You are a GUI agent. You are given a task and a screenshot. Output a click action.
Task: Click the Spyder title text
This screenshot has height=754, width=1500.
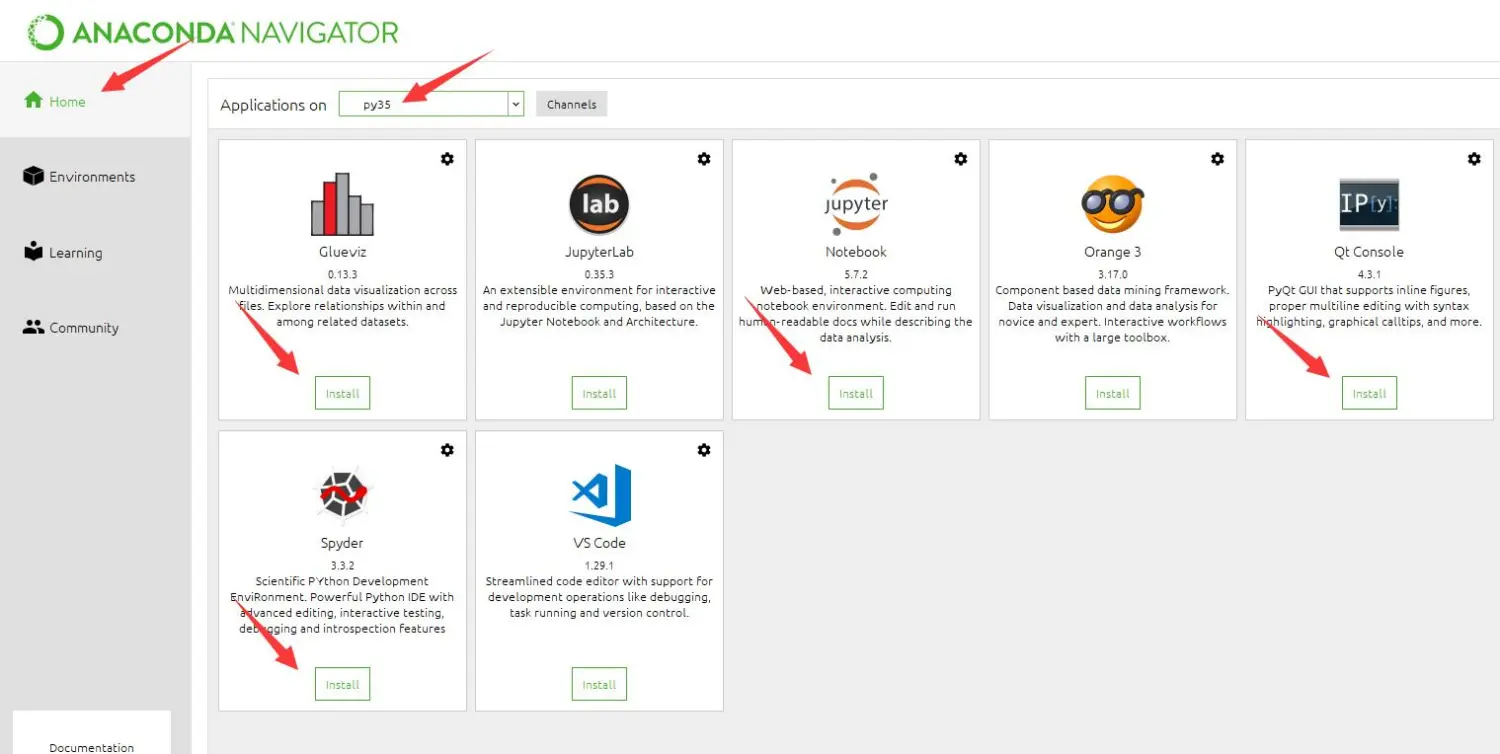click(342, 543)
